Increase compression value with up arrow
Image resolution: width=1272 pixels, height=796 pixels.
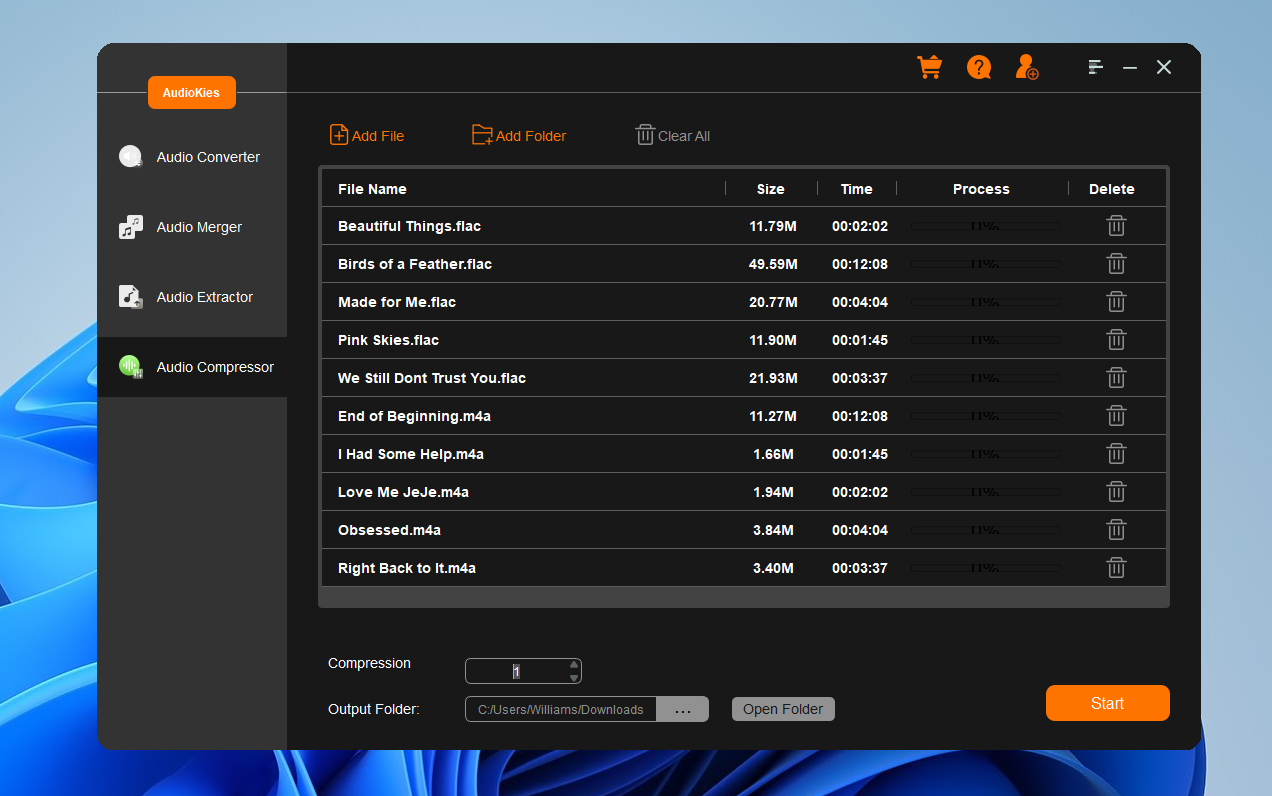click(574, 664)
